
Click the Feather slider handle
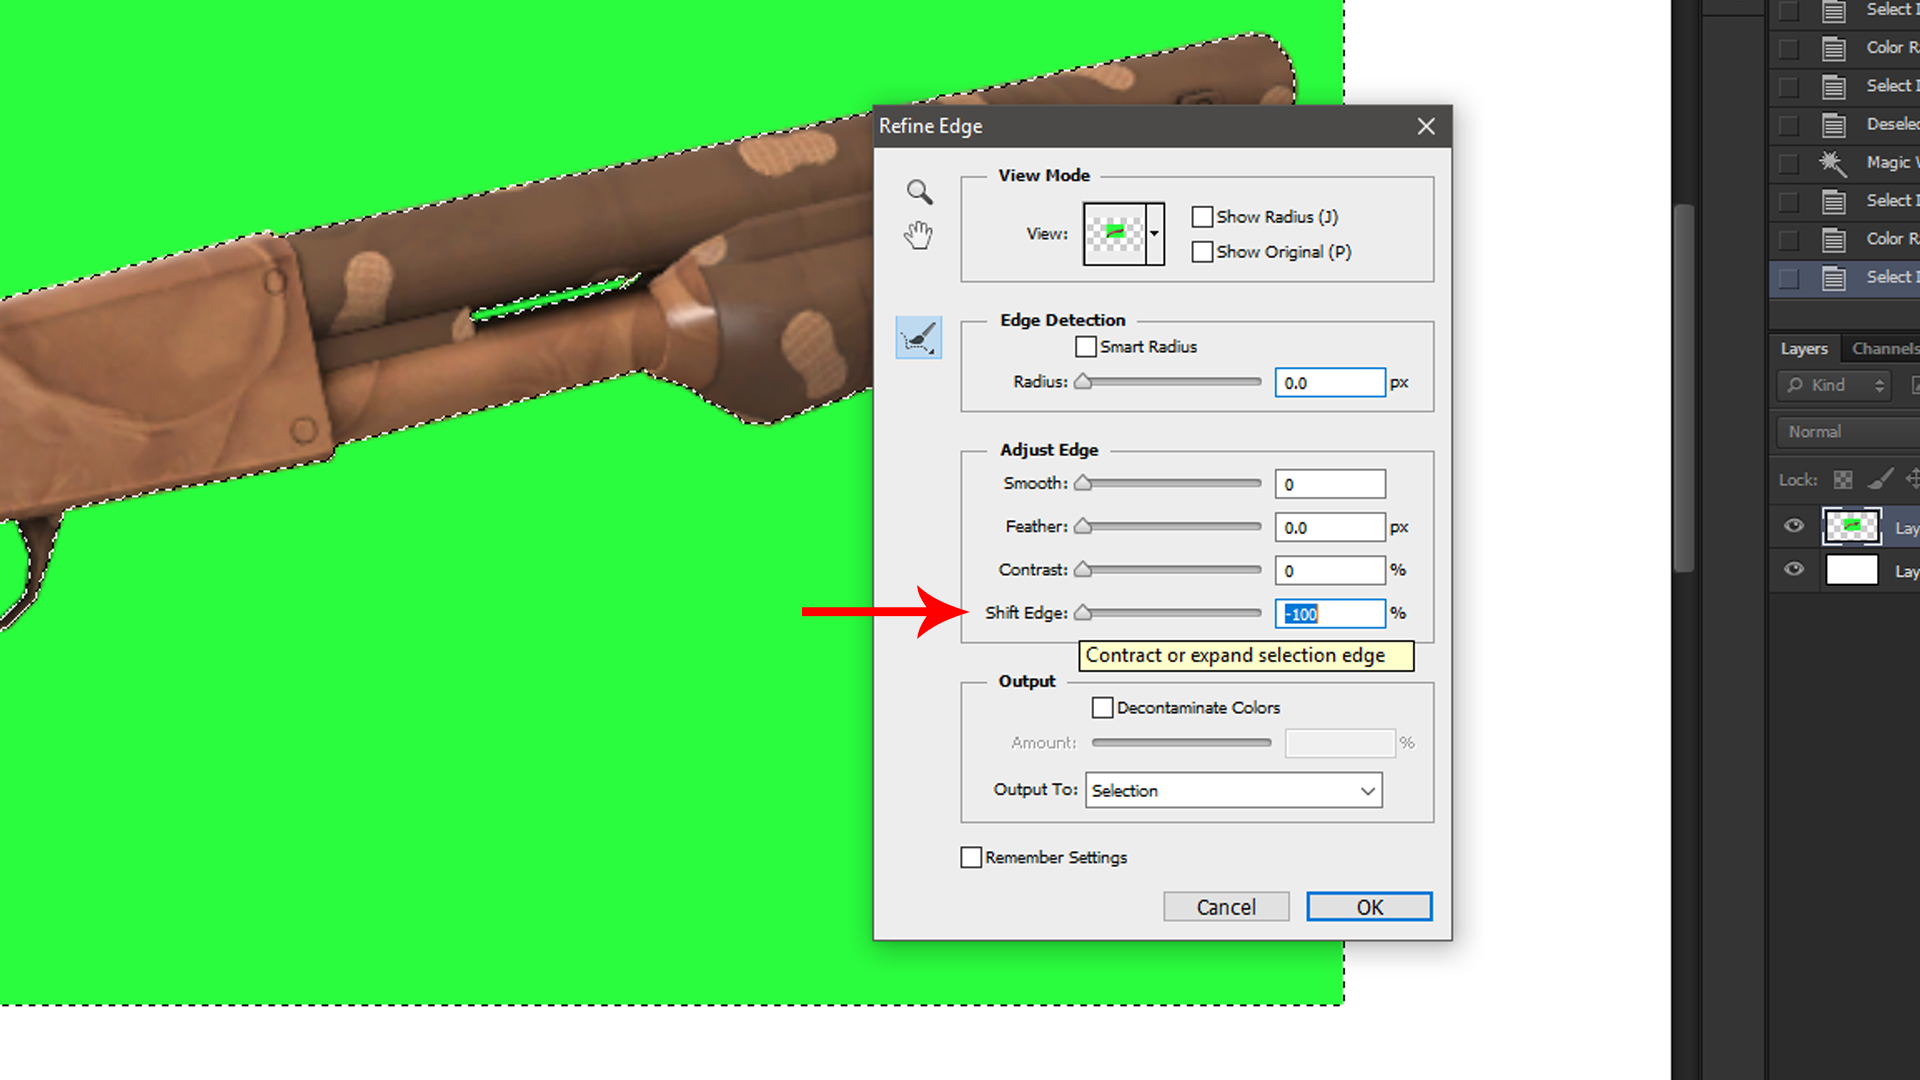click(1083, 526)
